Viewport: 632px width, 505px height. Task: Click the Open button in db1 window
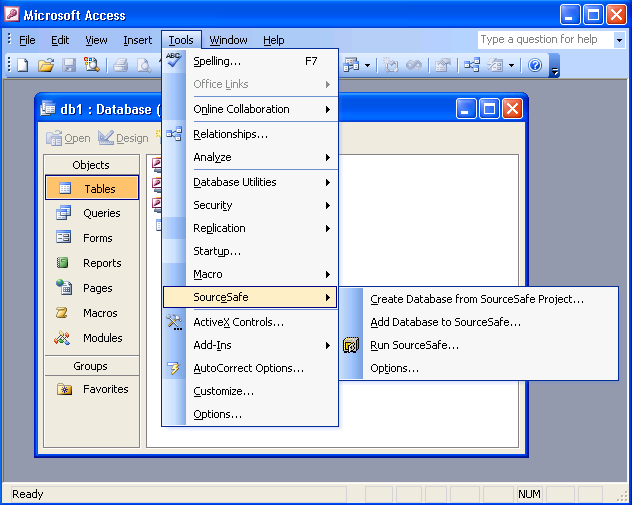[x=68, y=138]
